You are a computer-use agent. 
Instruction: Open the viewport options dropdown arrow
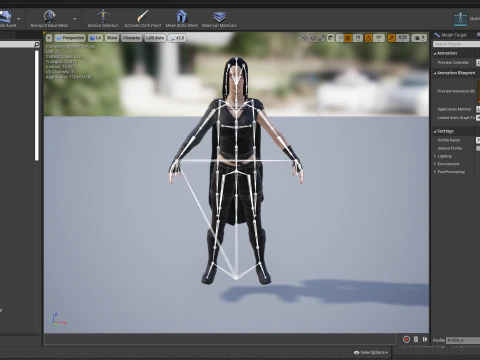[x=49, y=38]
